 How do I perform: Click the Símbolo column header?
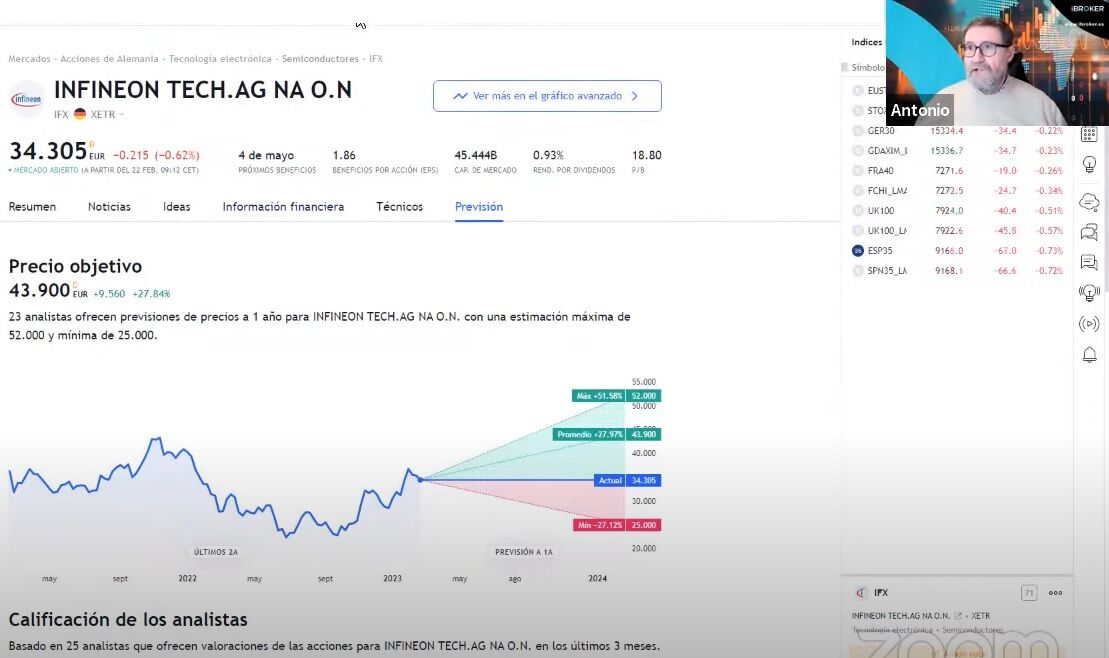point(866,68)
